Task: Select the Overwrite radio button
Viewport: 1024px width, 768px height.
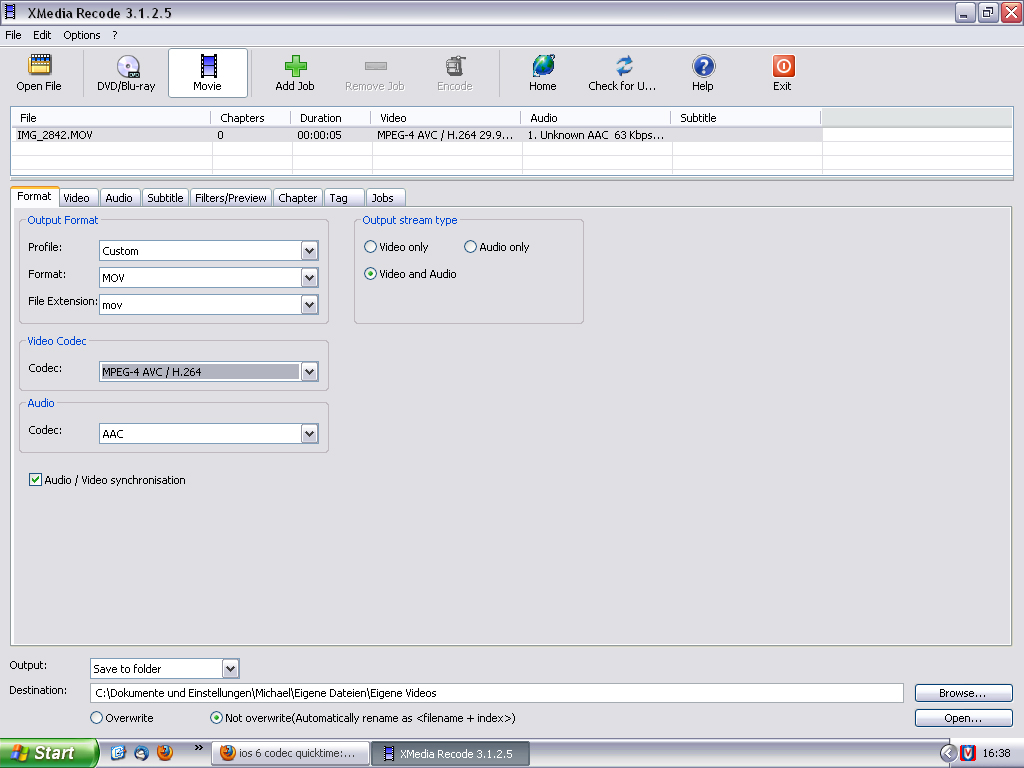Action: [97, 718]
